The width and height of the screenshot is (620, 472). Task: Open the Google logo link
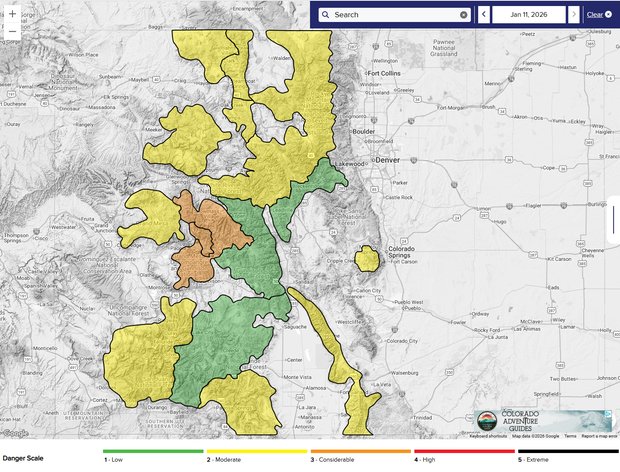click(x=15, y=435)
